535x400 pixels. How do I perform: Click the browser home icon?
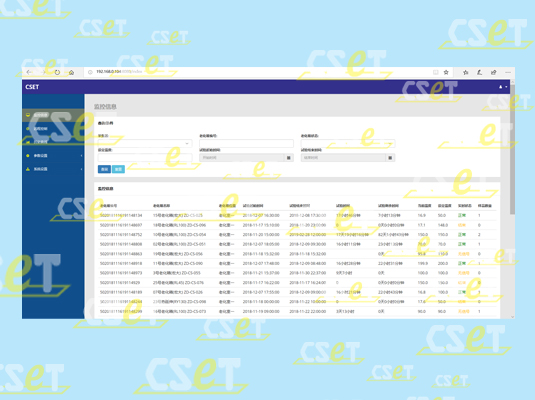coord(71,72)
